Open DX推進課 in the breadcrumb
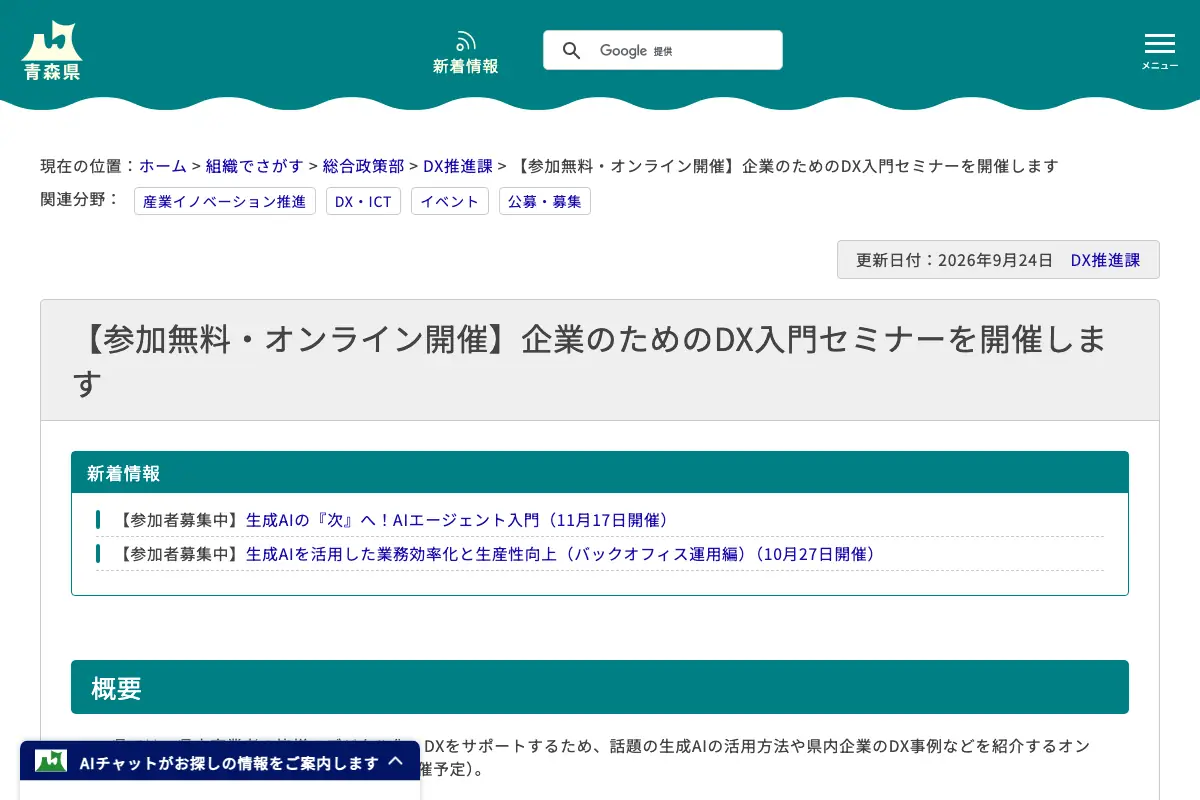Image resolution: width=1200 pixels, height=800 pixels. [458, 166]
